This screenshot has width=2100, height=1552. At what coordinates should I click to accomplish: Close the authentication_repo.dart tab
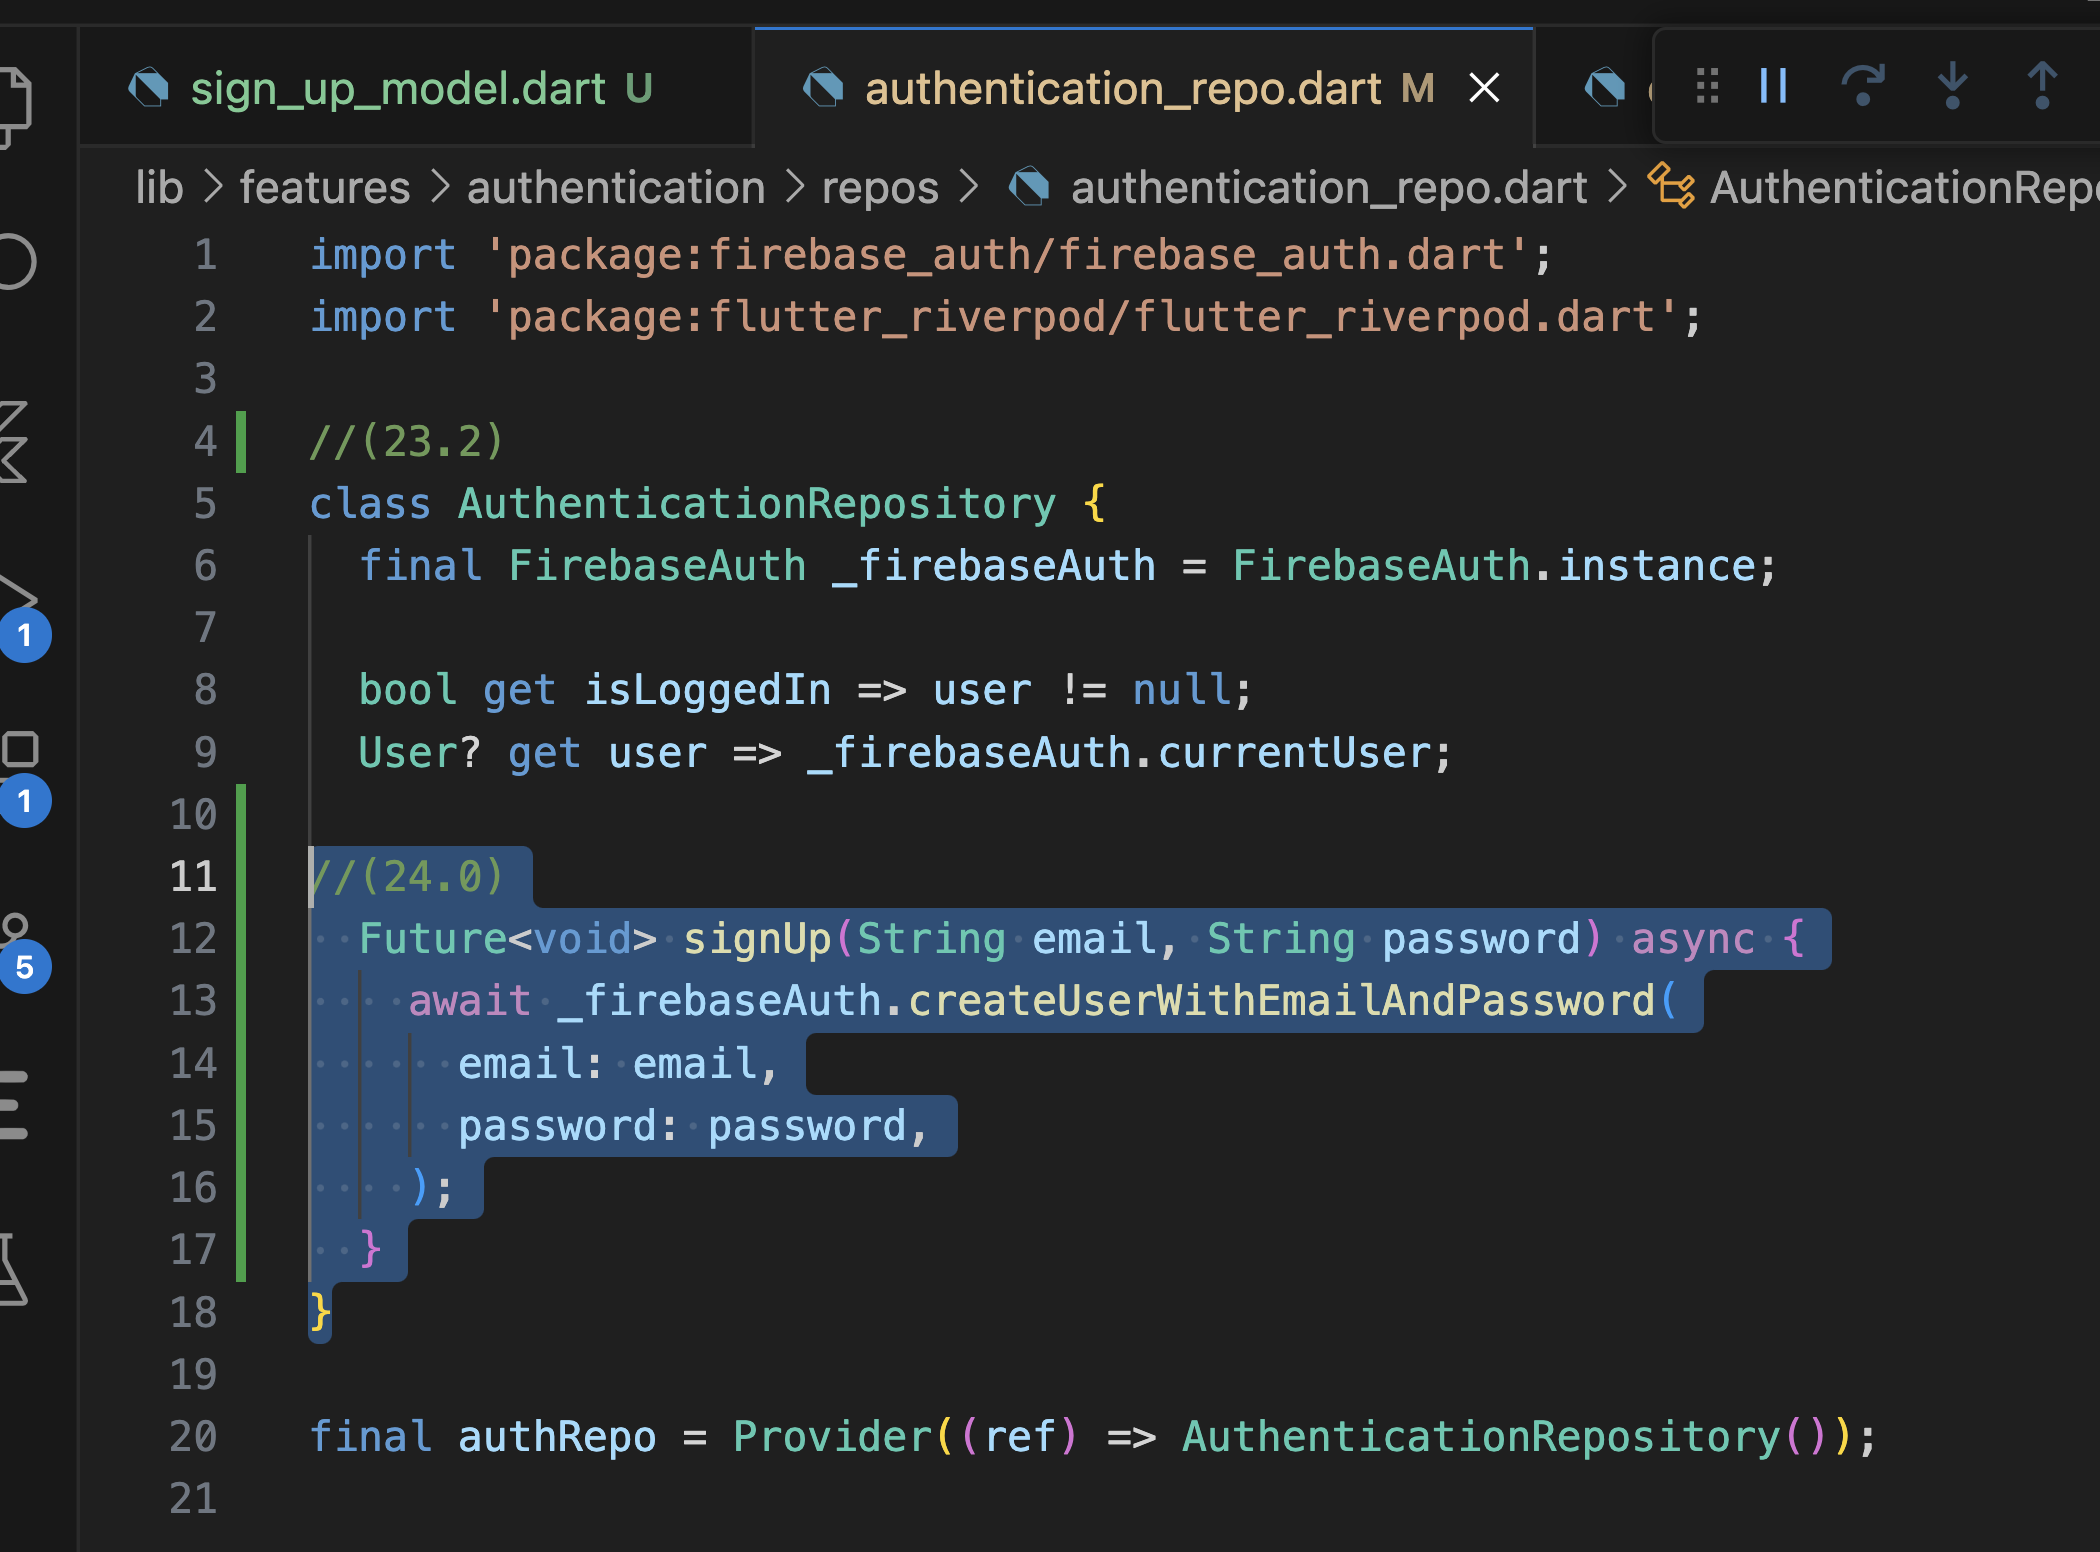click(1484, 88)
